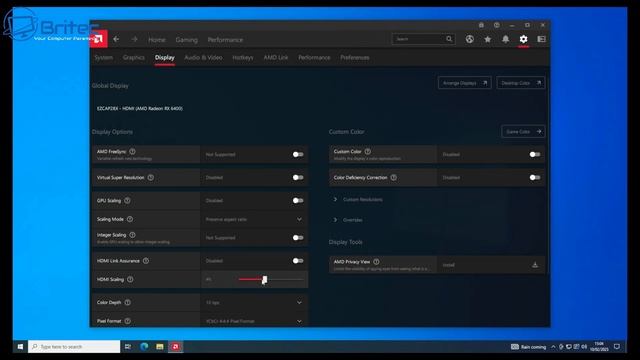Open favorites star icon
The height and width of the screenshot is (360, 640).
(488, 39)
